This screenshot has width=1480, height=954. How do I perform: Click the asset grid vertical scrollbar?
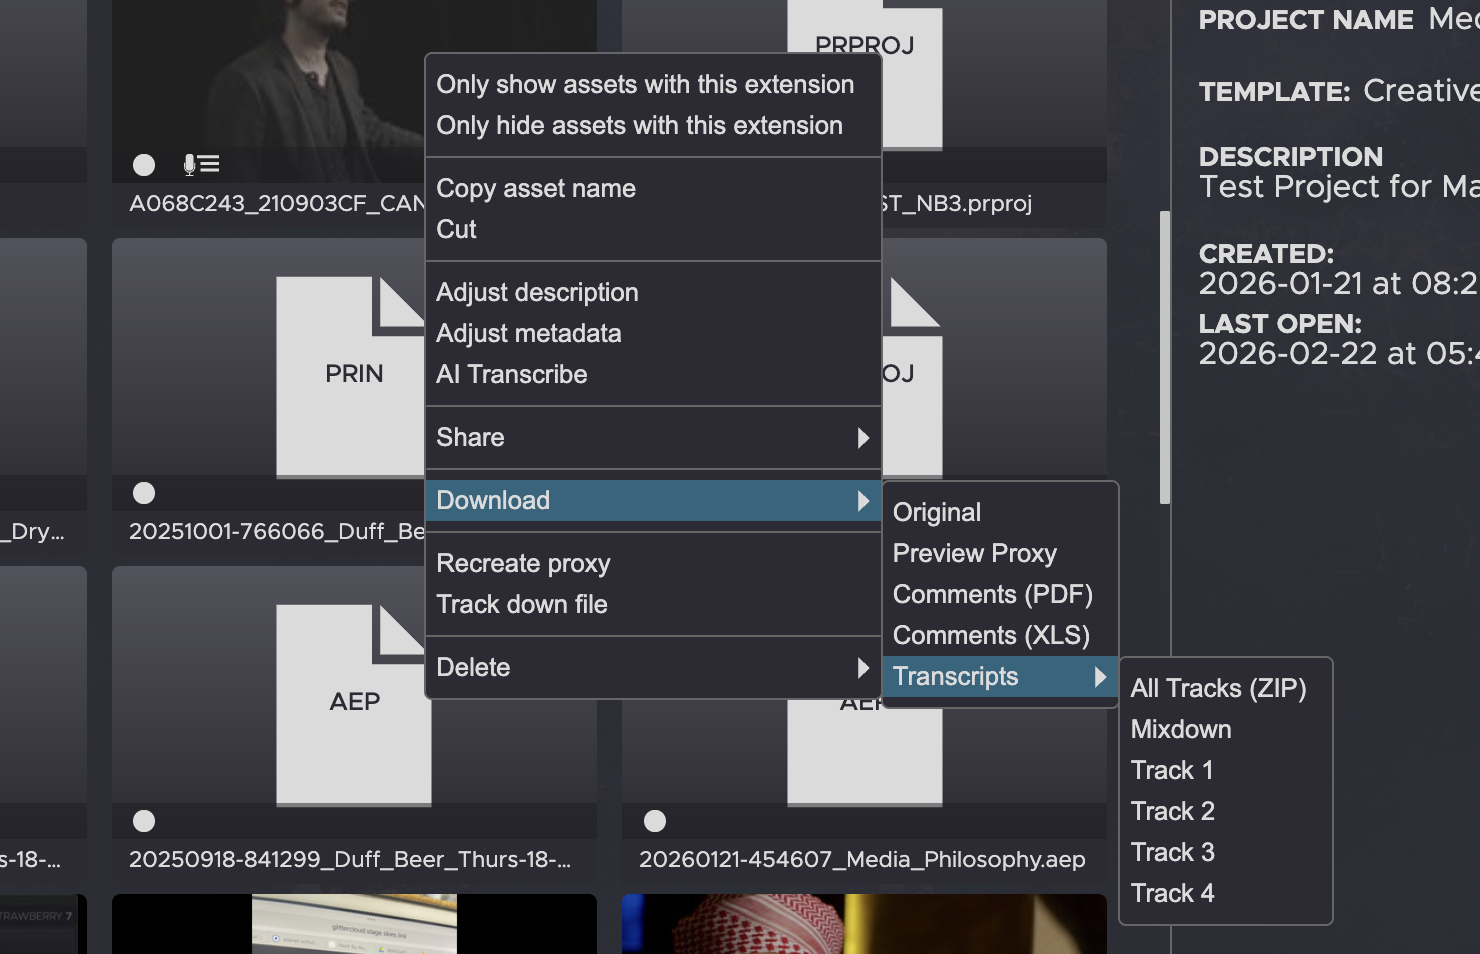point(1164,357)
